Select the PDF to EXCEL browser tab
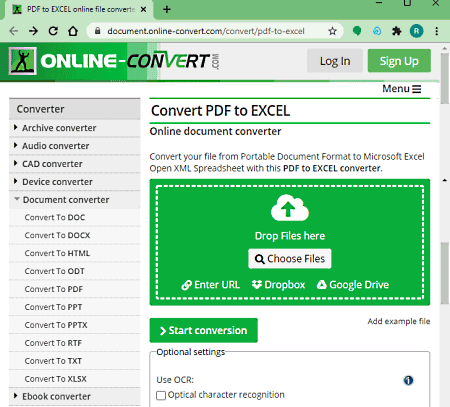Viewport: 450px width, 407px height. click(x=79, y=9)
